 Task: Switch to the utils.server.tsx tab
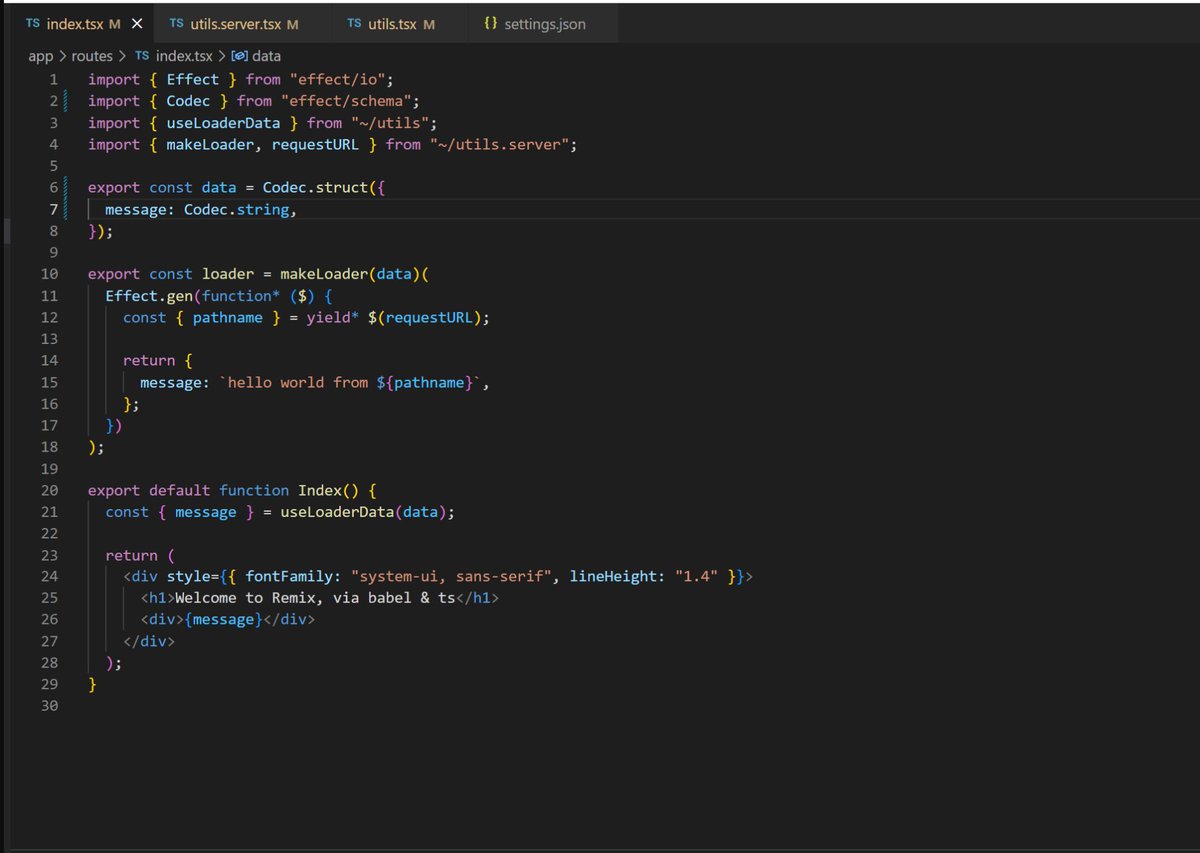236,24
